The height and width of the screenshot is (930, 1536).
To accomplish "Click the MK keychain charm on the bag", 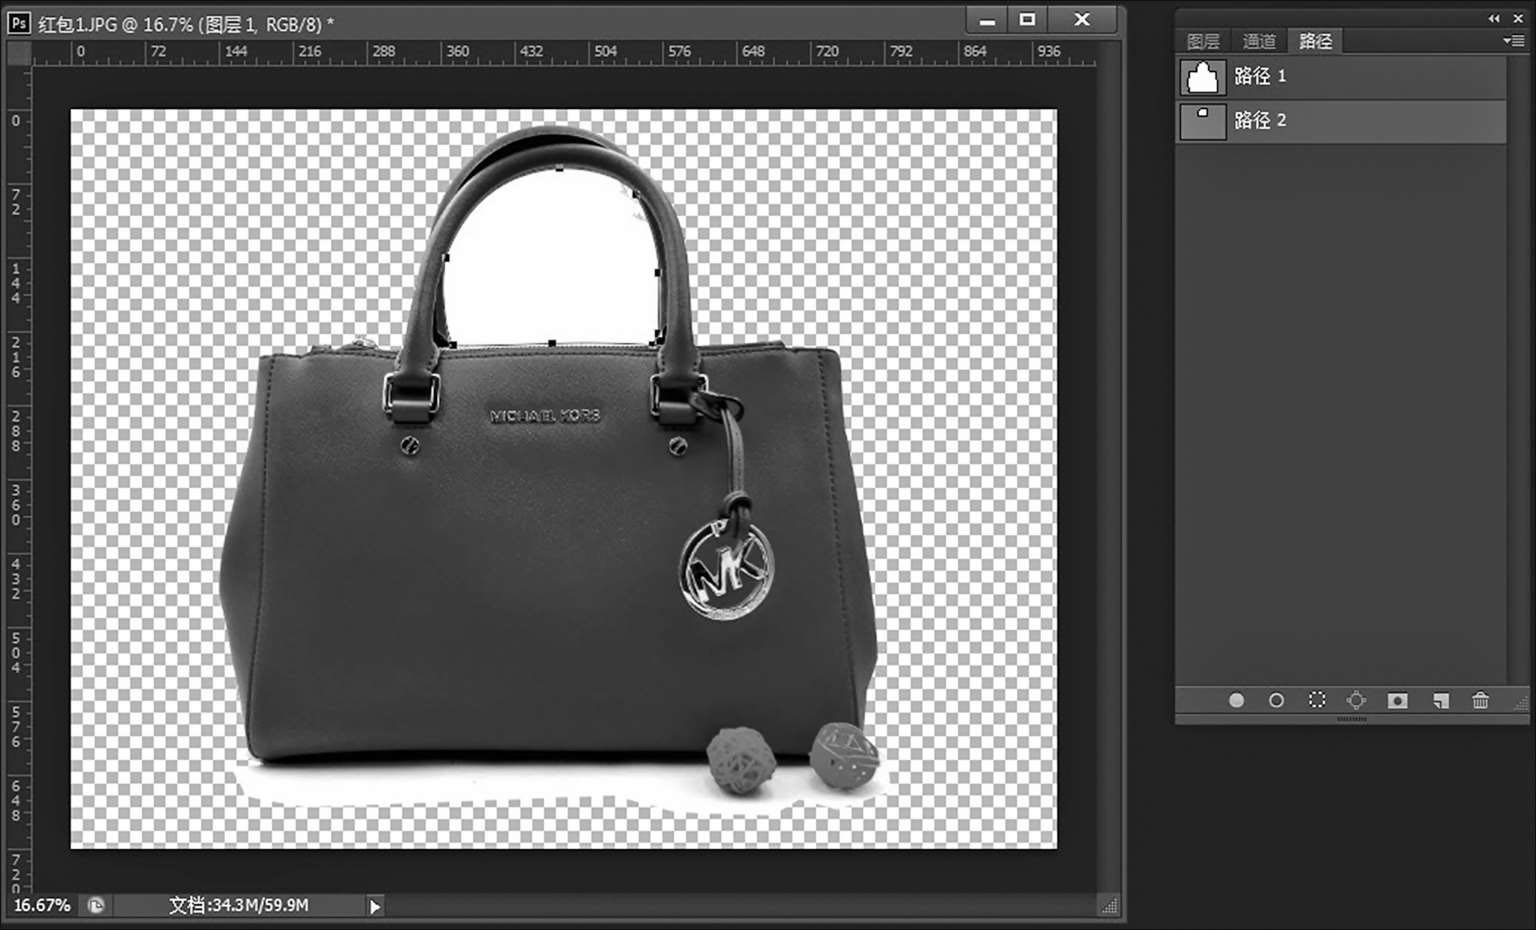I will 727,569.
